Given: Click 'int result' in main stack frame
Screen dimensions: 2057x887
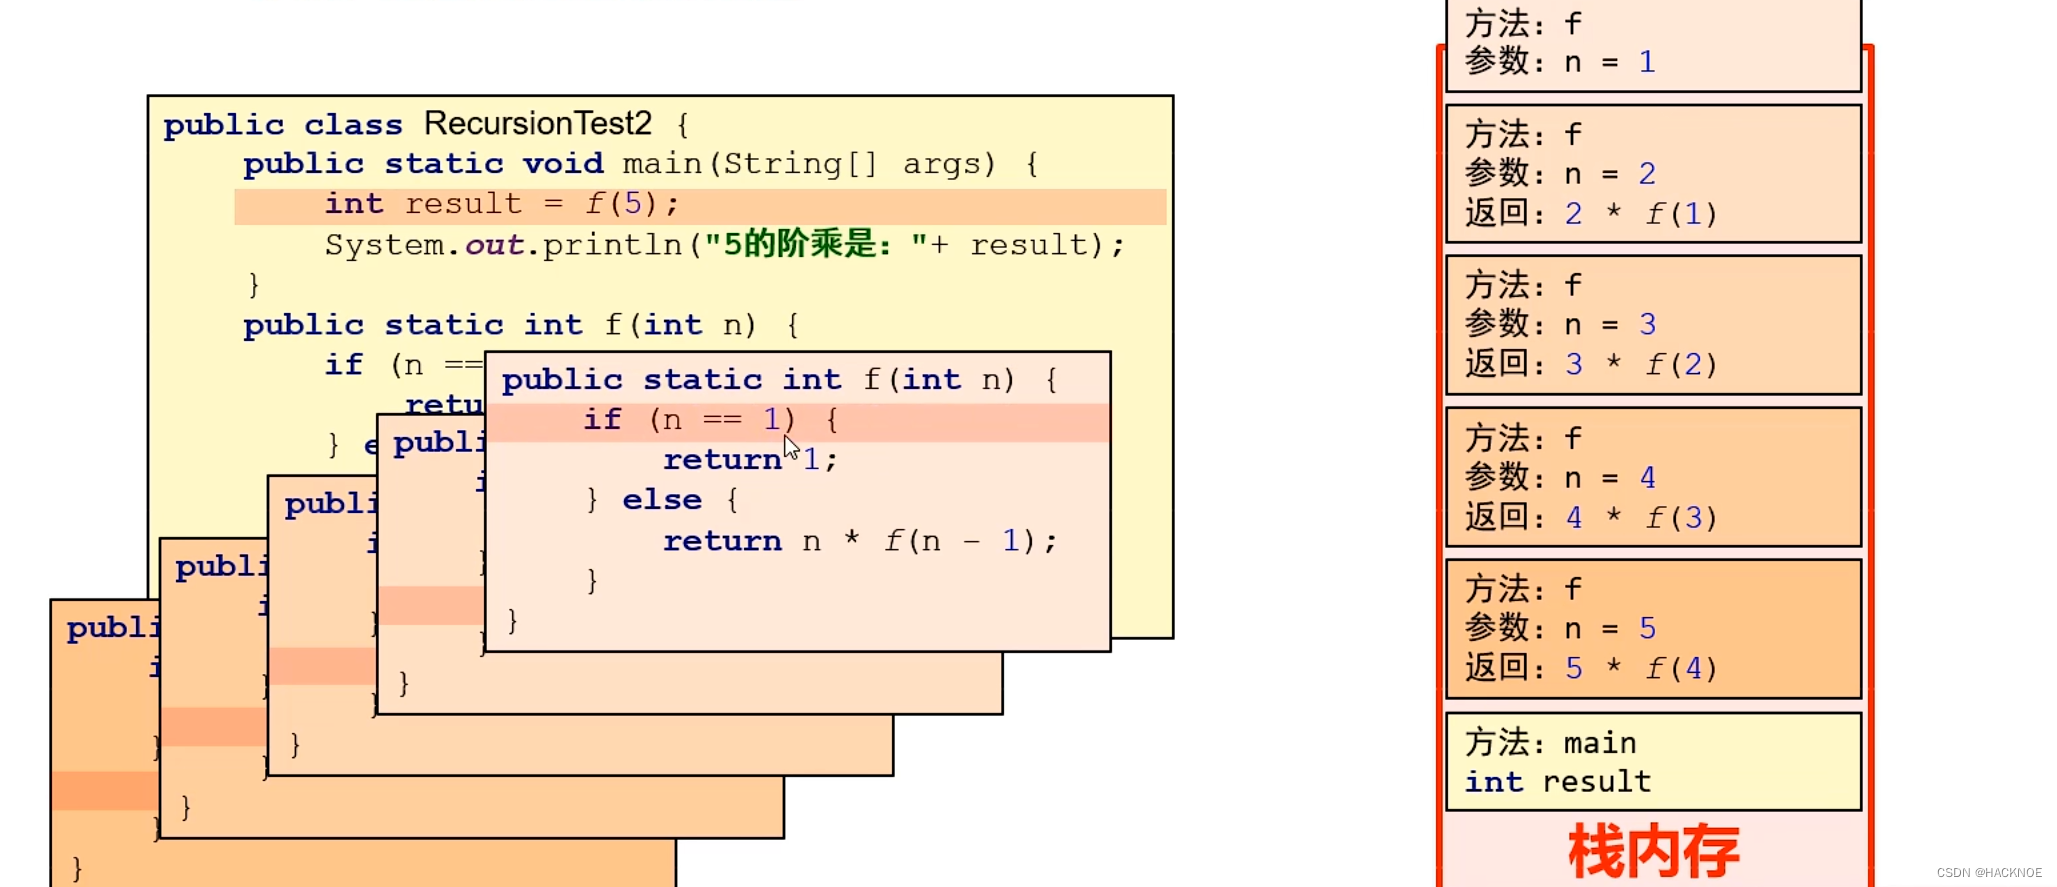Looking at the screenshot, I should point(1558,781).
